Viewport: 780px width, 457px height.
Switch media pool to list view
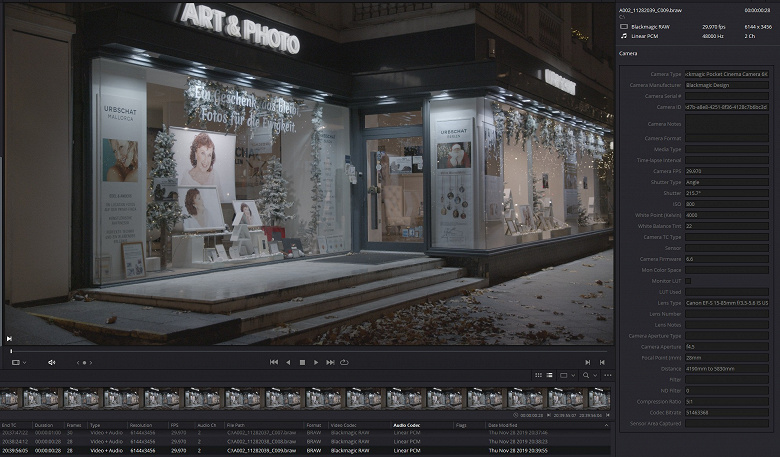549,375
